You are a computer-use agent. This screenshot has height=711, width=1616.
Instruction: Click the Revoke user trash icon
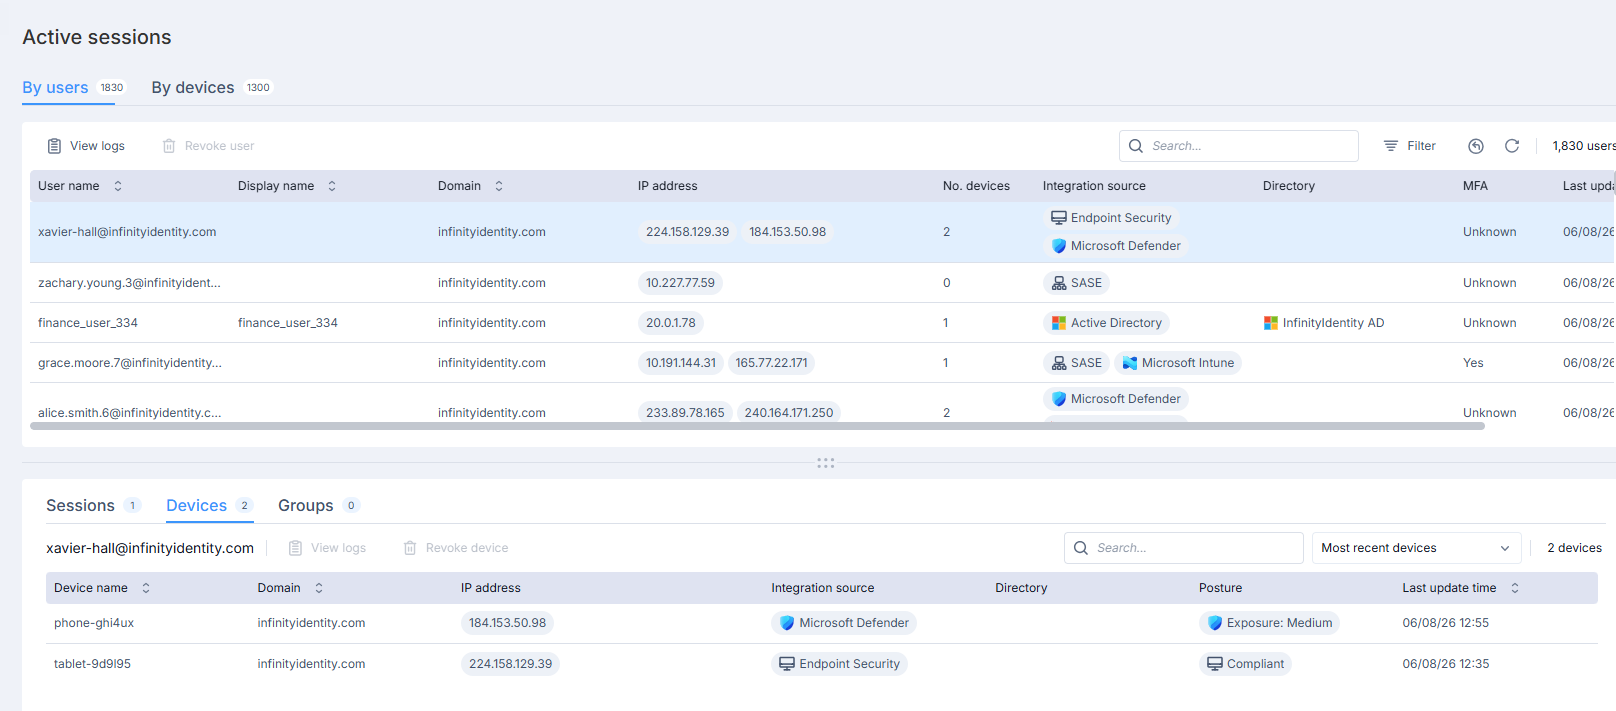coord(169,146)
